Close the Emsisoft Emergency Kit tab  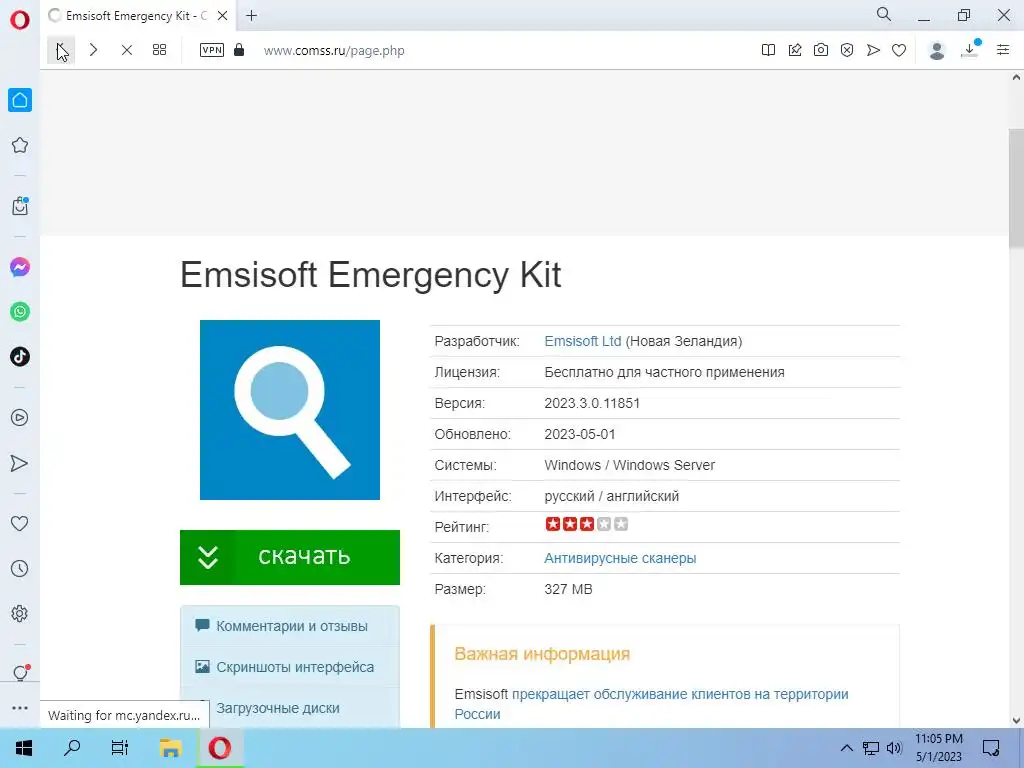(223, 16)
